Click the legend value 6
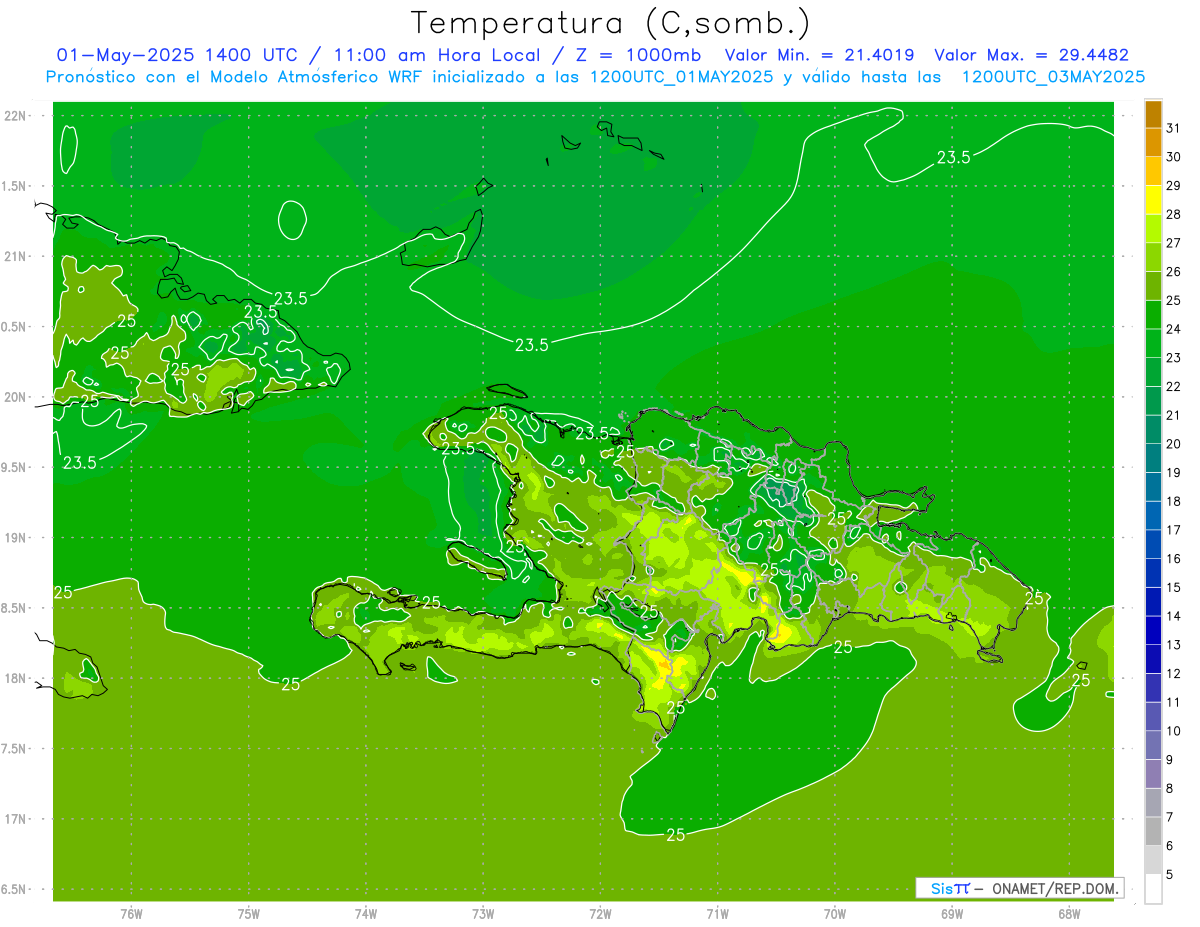Viewport: 1200px width, 927px height. point(1169,846)
